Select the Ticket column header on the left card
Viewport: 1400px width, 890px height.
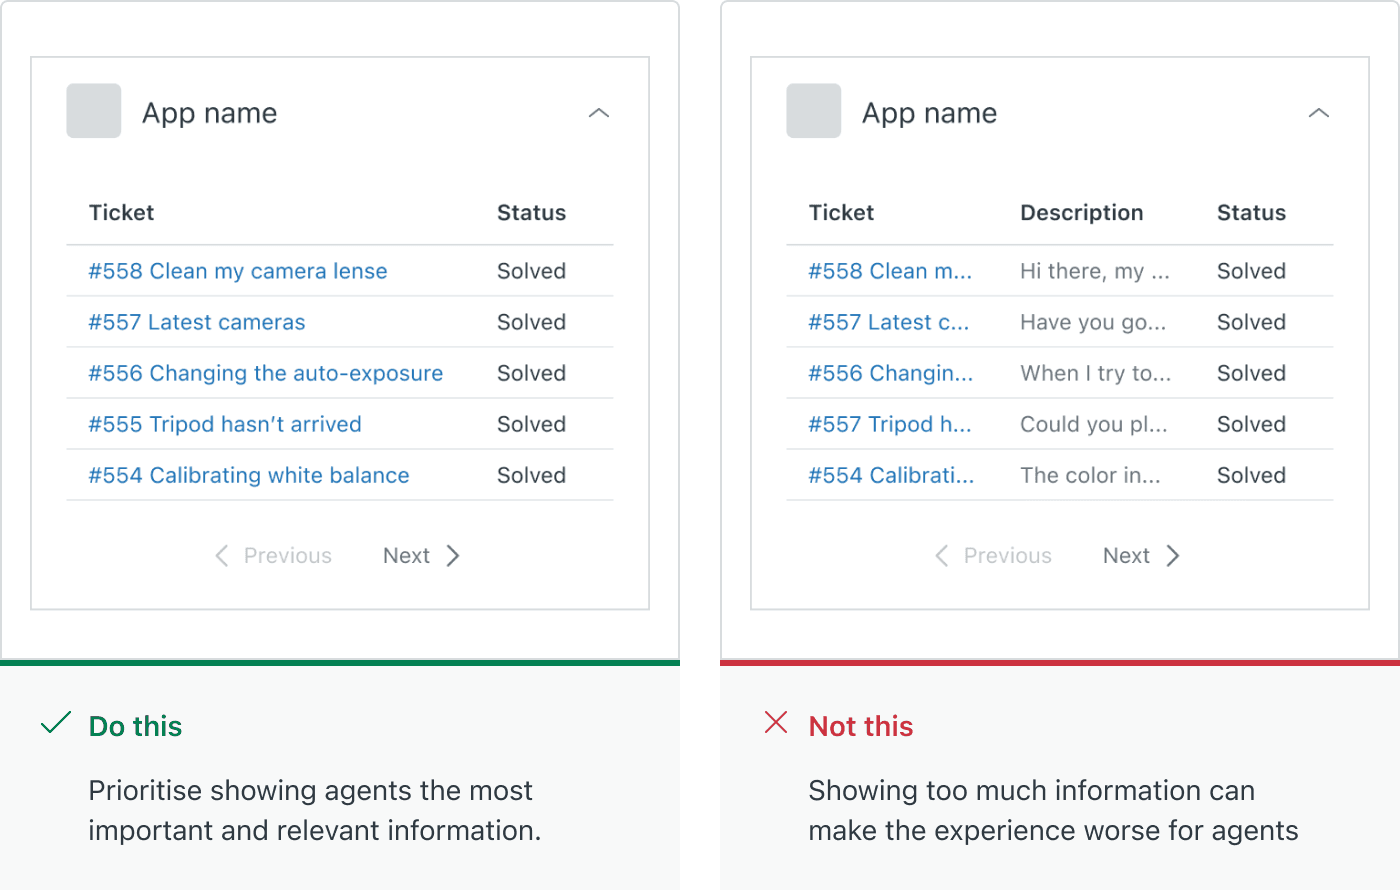pos(121,212)
